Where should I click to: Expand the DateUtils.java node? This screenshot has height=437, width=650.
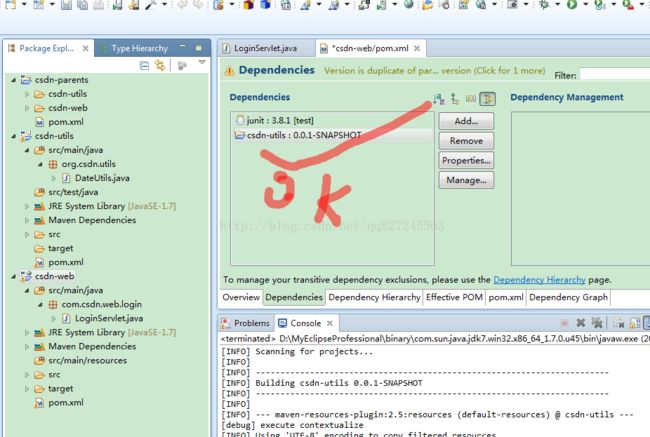(x=53, y=178)
